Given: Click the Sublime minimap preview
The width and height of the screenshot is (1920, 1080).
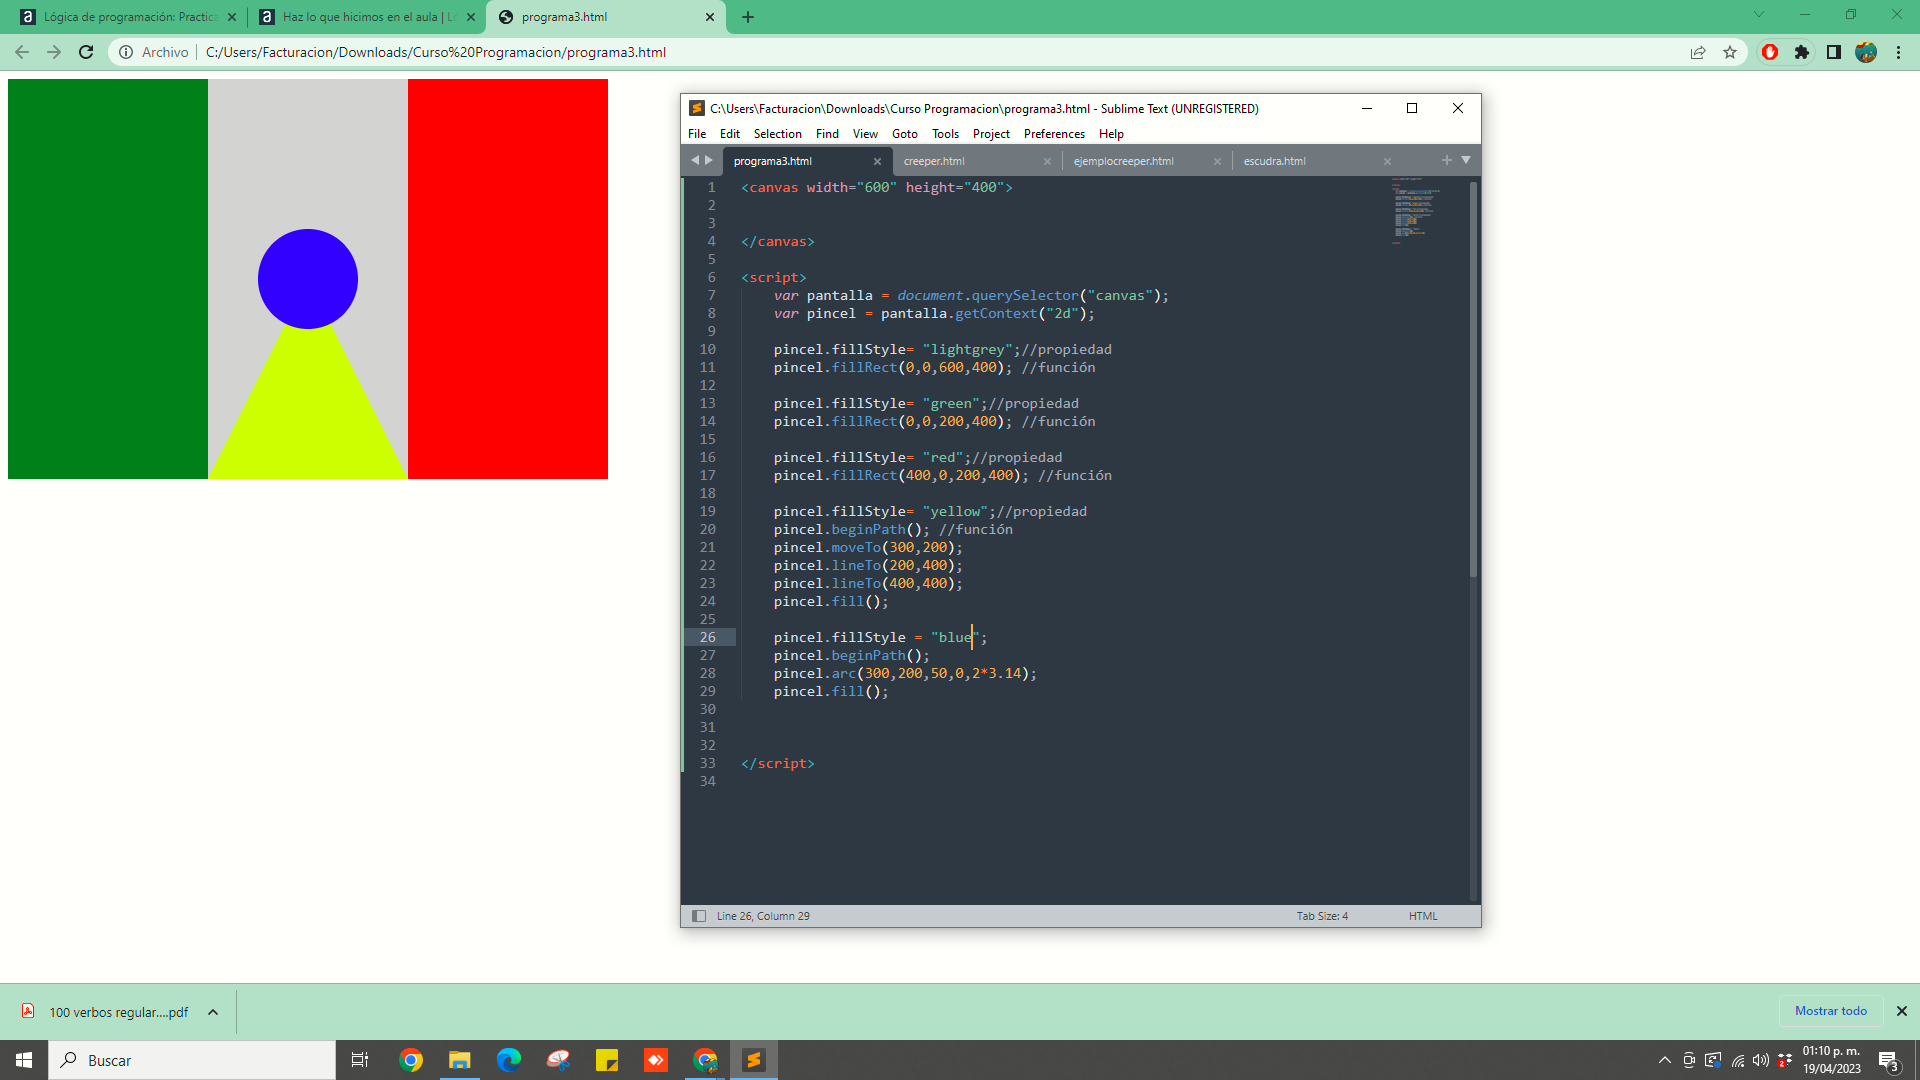Looking at the screenshot, I should tap(1414, 211).
